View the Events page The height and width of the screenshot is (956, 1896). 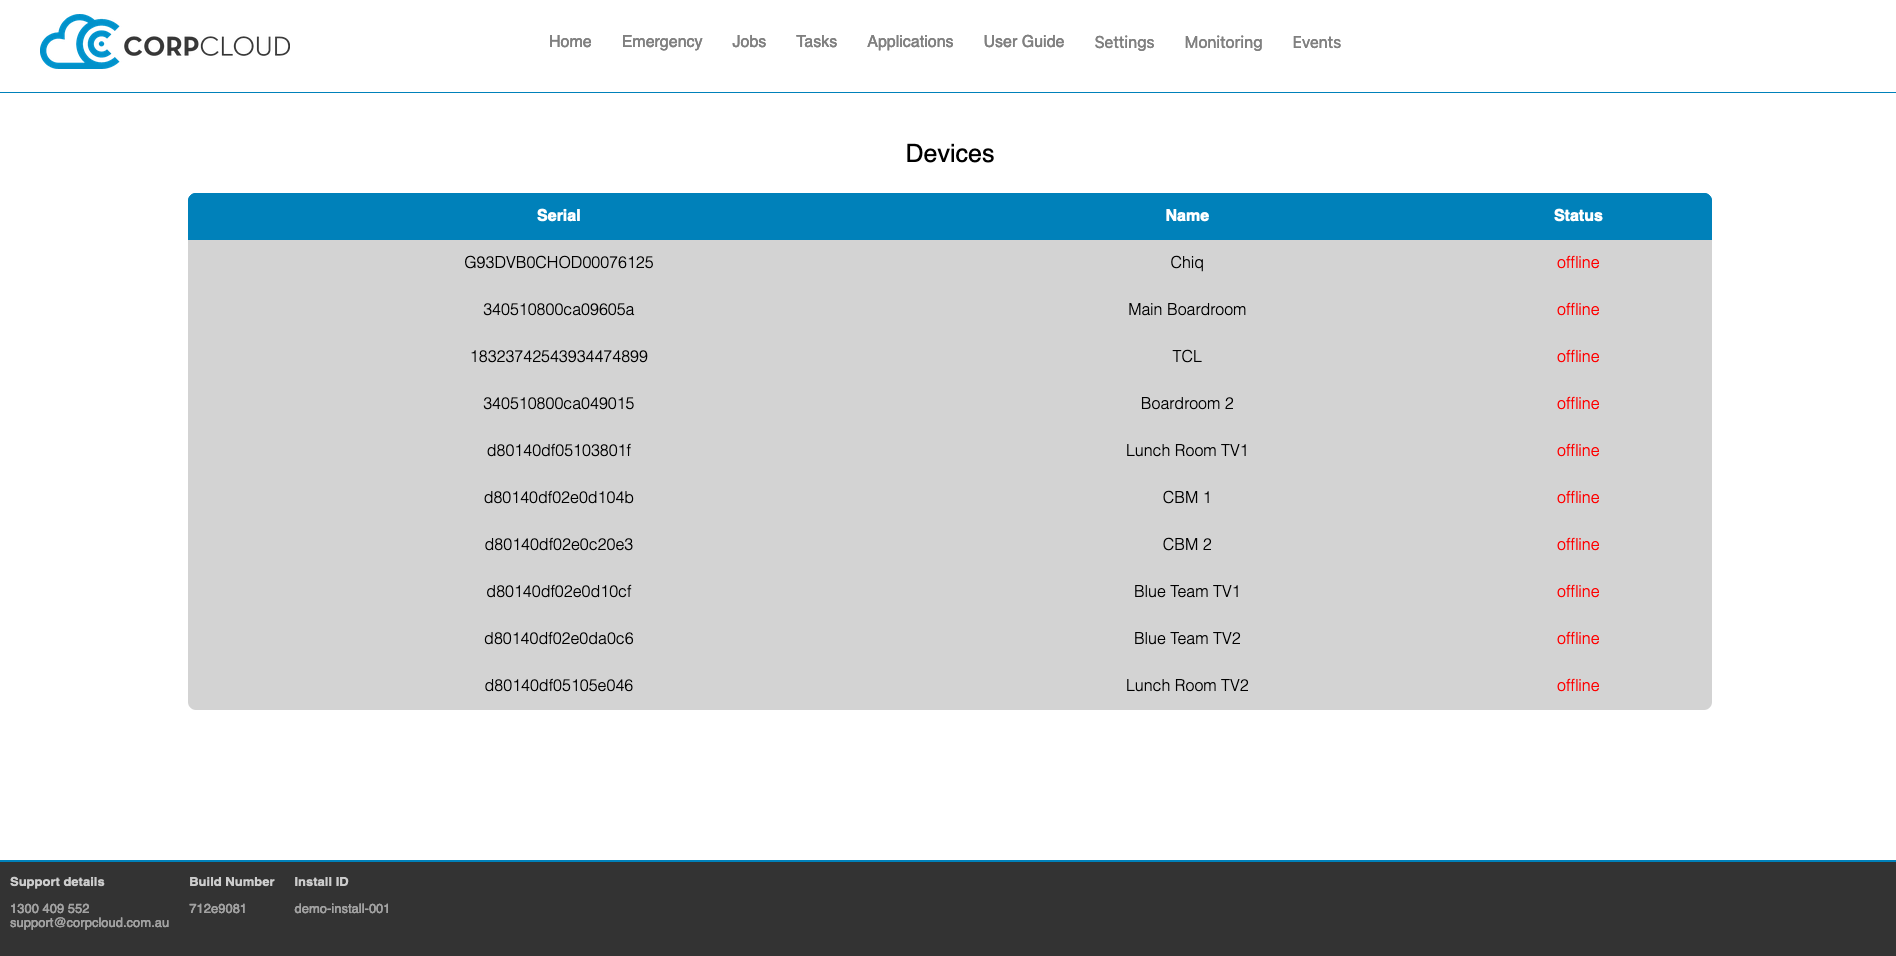tap(1315, 43)
